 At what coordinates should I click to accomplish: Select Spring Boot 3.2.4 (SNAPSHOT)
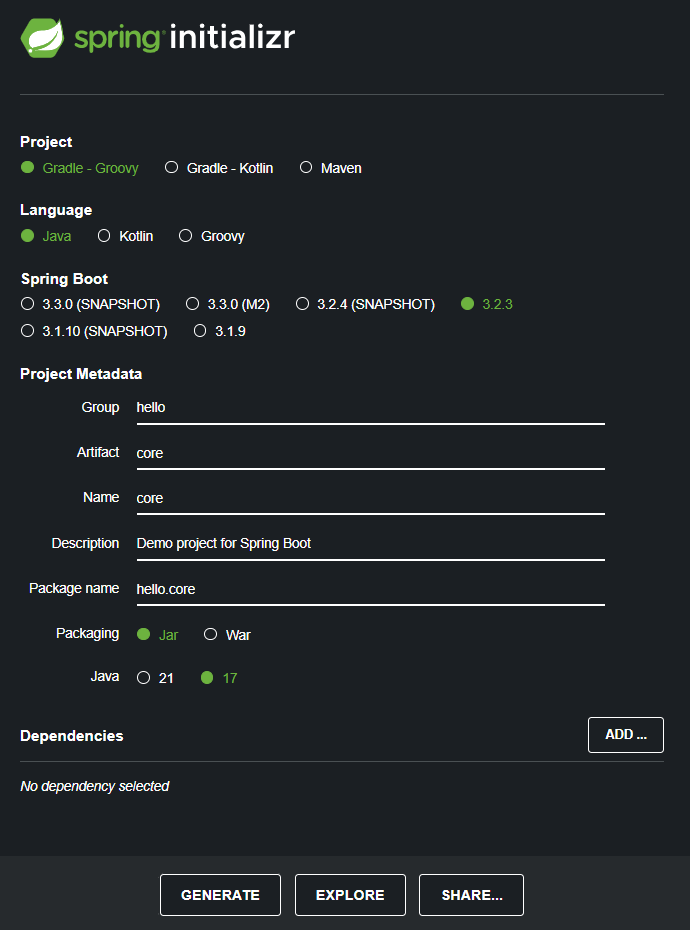pos(365,304)
